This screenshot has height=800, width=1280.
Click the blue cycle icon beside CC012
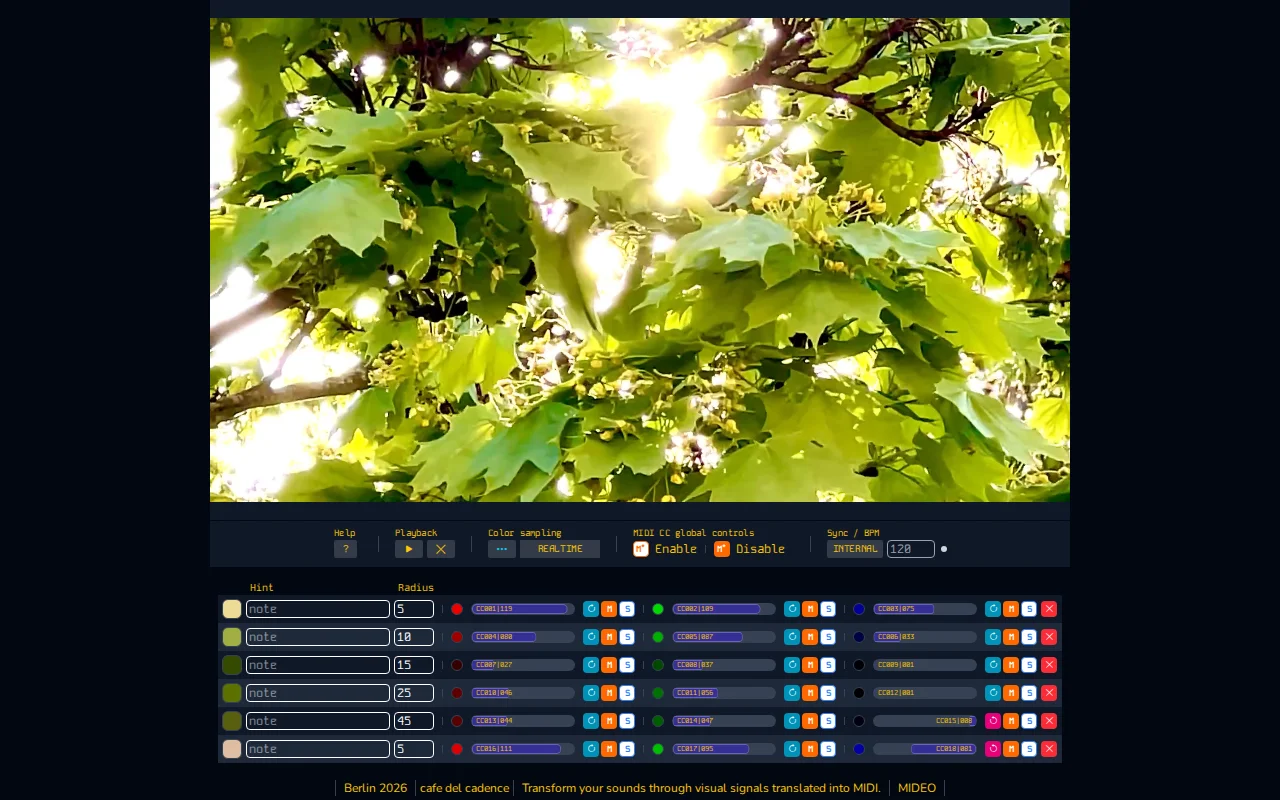coord(993,693)
